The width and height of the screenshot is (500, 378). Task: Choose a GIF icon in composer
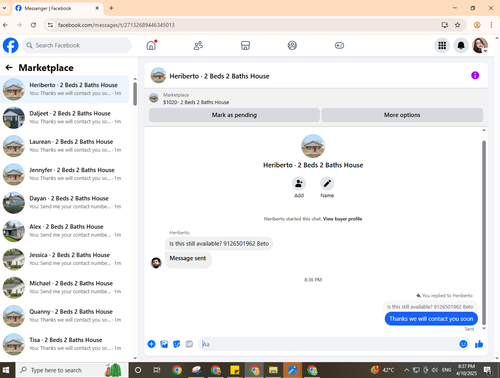[189, 344]
